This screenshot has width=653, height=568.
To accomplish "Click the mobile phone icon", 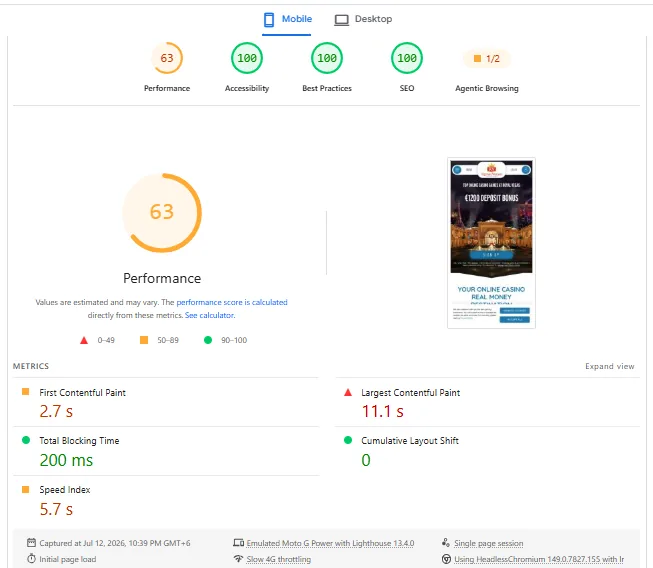I will [269, 20].
